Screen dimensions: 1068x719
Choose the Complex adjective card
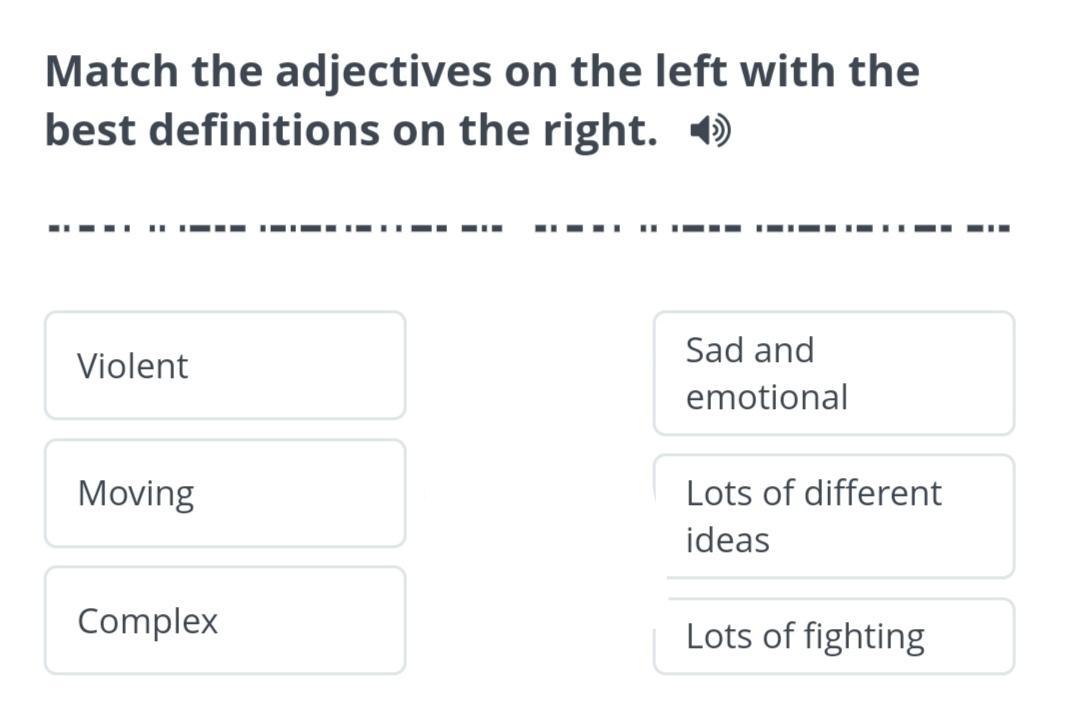[225, 620]
